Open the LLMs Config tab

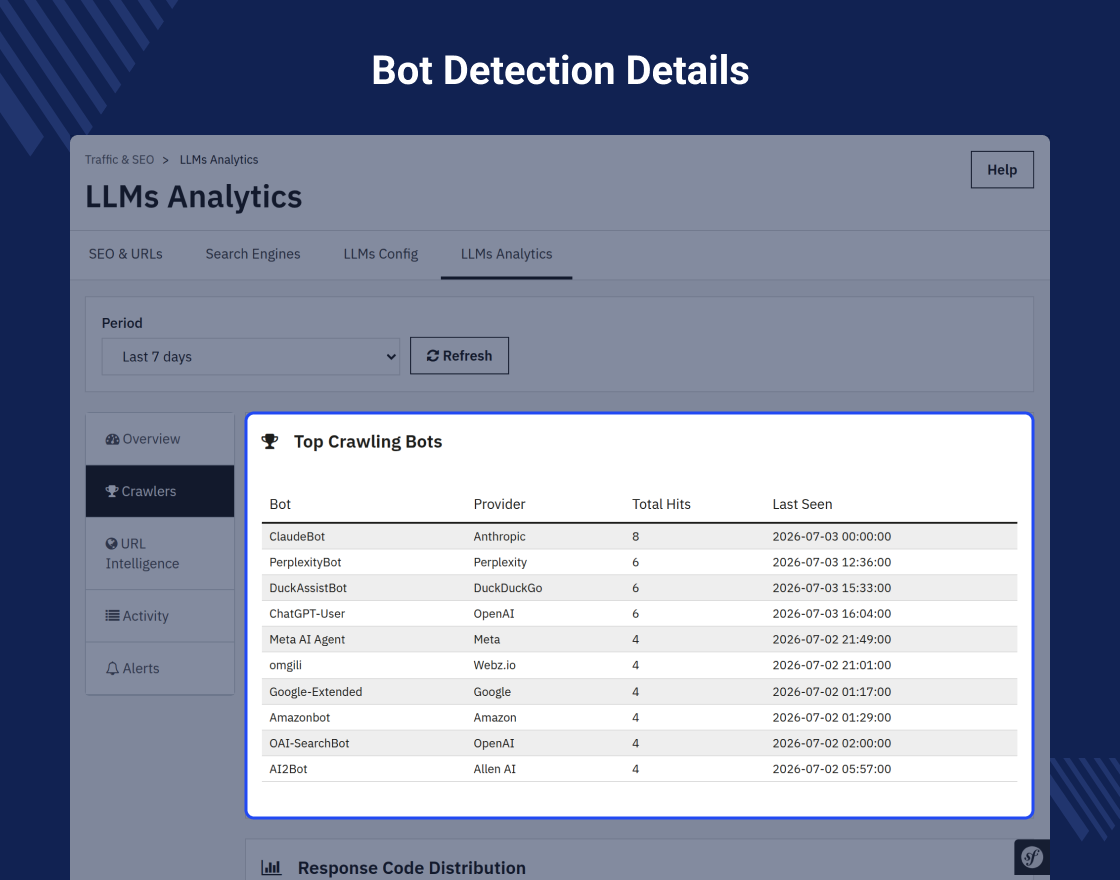tap(381, 254)
